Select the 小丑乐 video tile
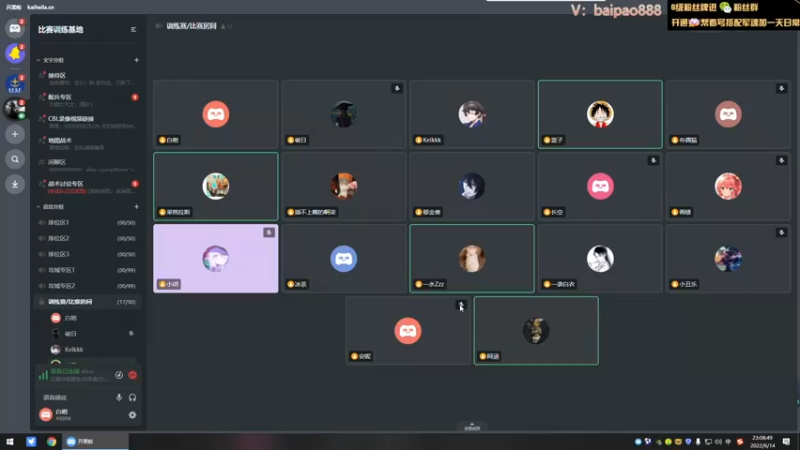The image size is (800, 450). click(x=728, y=259)
